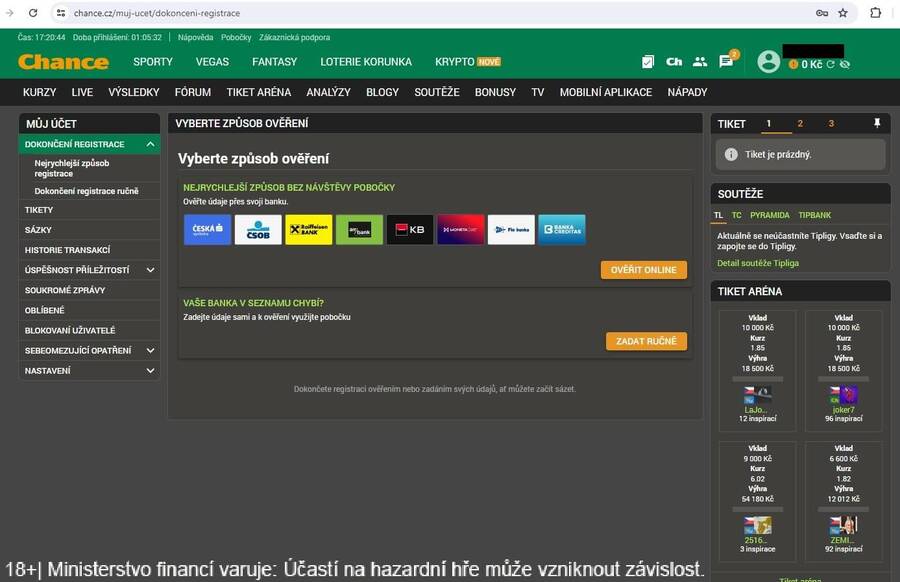Select Česká spořitelna bank logo

click(x=207, y=230)
